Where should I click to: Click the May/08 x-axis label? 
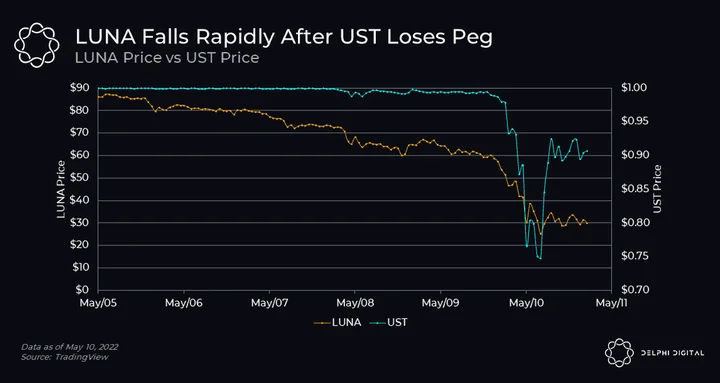click(x=355, y=303)
